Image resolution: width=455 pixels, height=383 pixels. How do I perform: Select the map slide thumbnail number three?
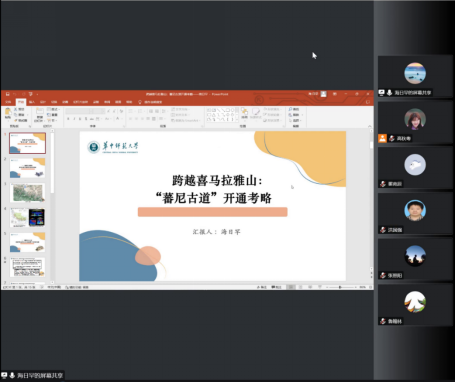pos(27,192)
